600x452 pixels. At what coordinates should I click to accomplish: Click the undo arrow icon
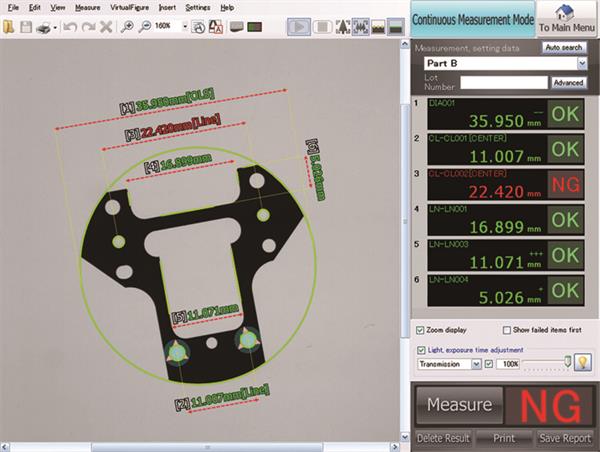[70, 27]
